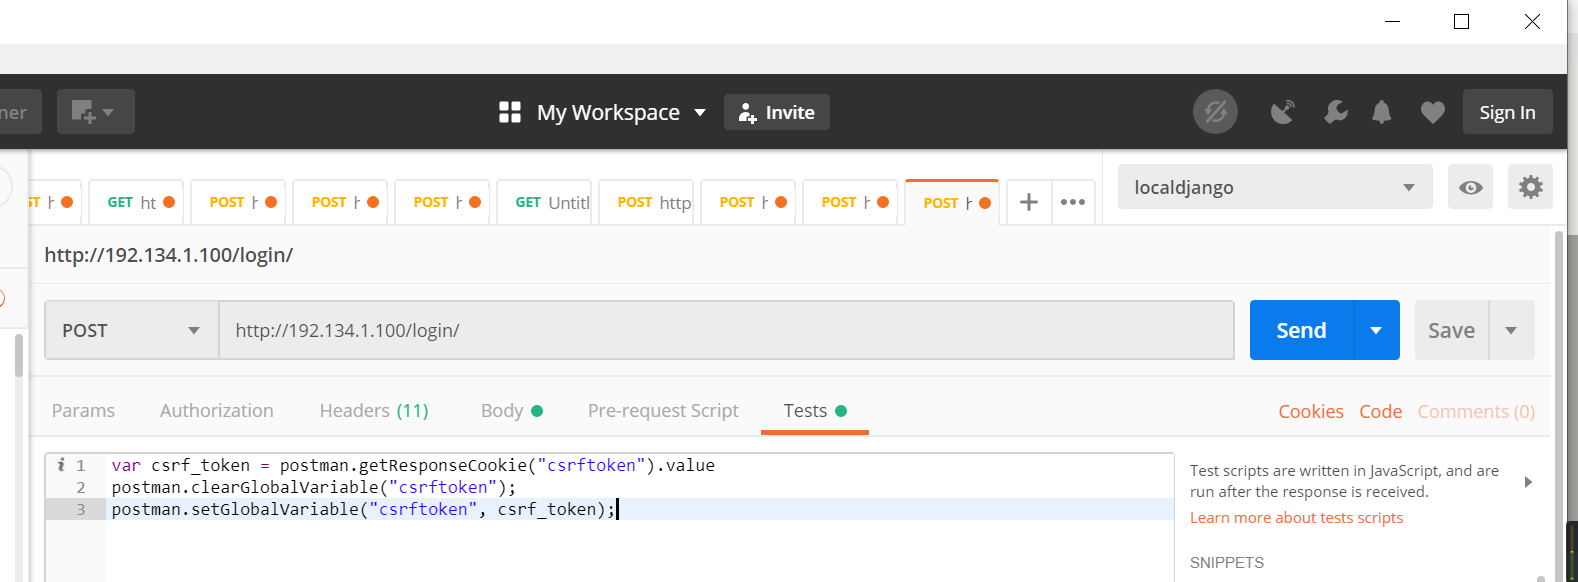Open Learn more about tests scripts link
Viewport: 1578px width, 582px height.
tap(1296, 518)
